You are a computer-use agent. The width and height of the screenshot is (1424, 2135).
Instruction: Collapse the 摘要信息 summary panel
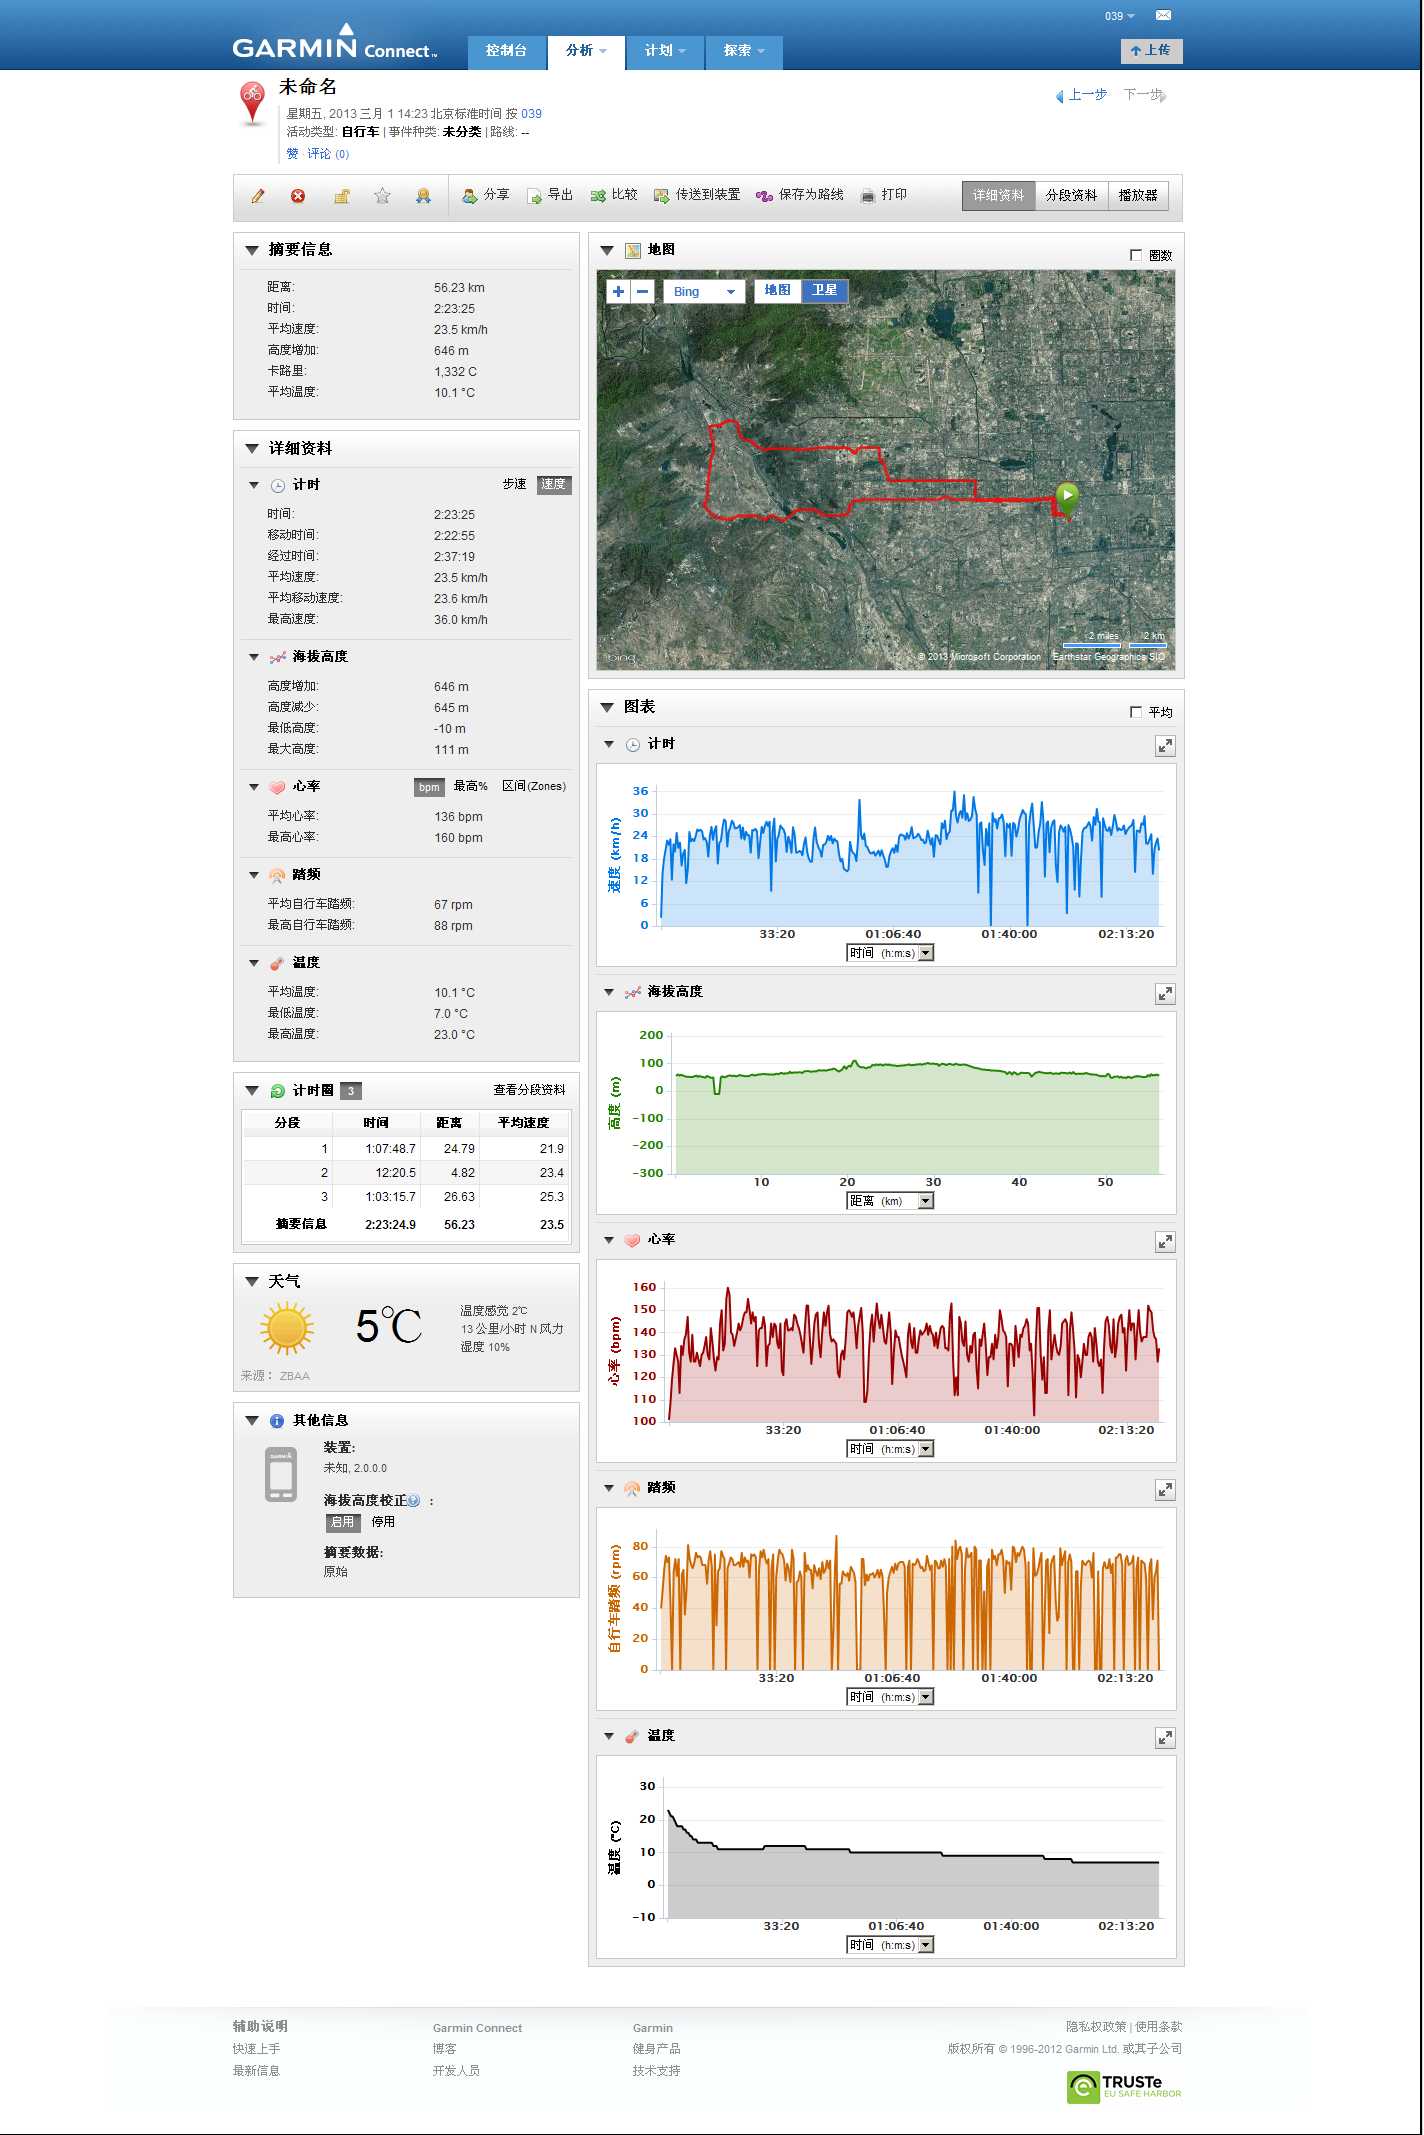[x=252, y=250]
